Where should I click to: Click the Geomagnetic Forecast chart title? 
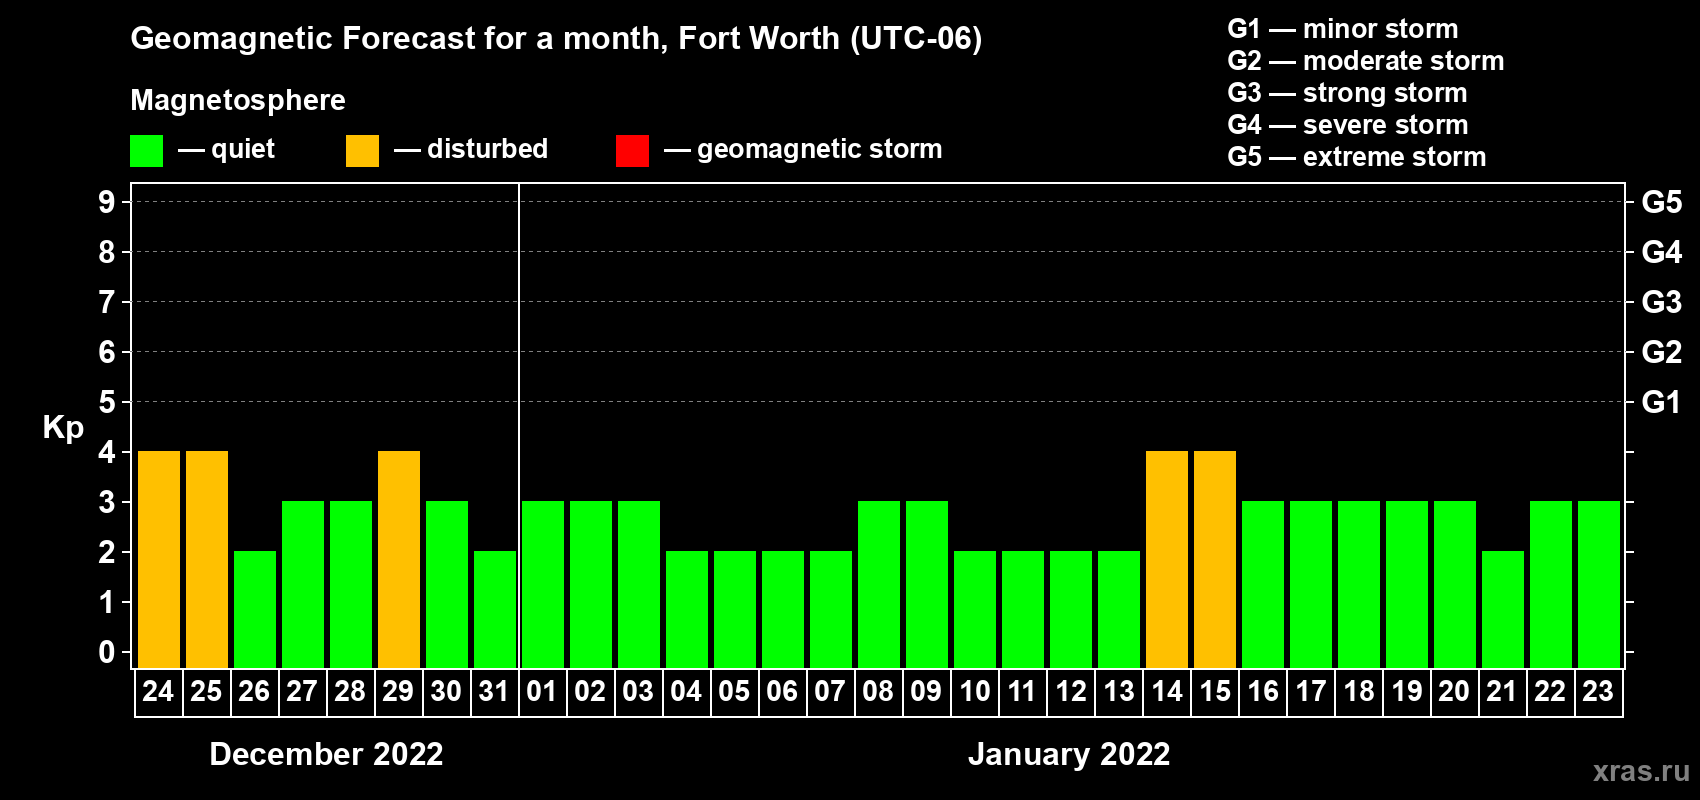click(556, 39)
